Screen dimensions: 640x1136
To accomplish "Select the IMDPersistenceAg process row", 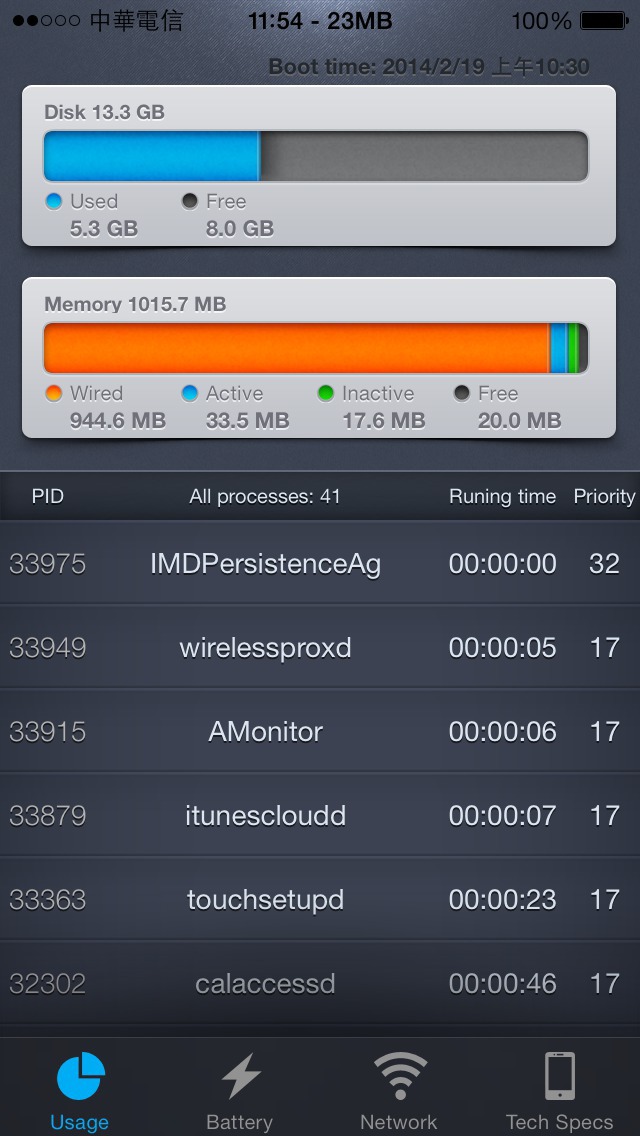I will [320, 563].
